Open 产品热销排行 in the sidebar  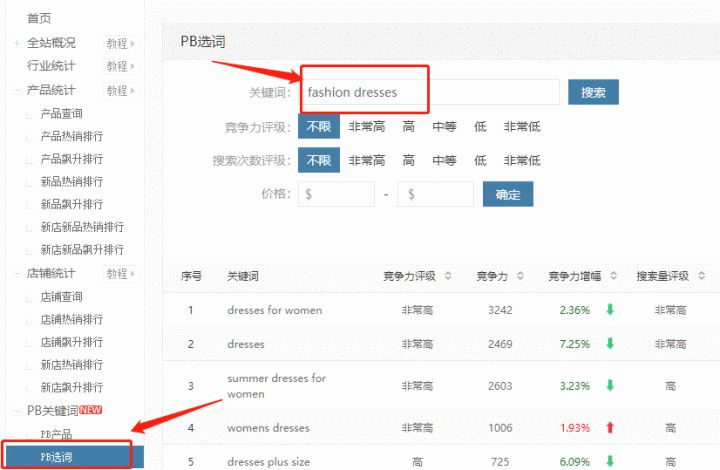click(72, 136)
